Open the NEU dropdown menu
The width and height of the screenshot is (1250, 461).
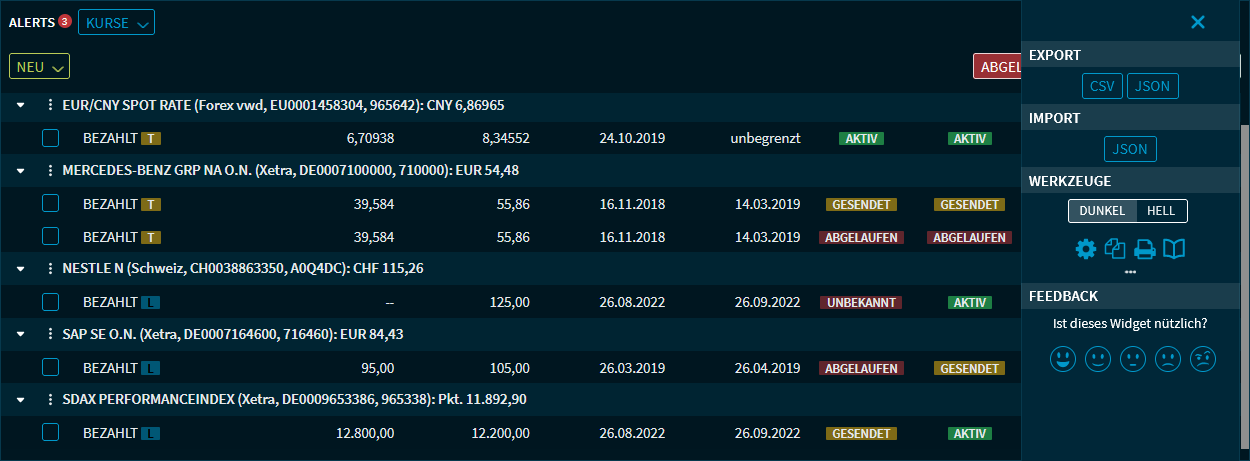tap(39, 67)
